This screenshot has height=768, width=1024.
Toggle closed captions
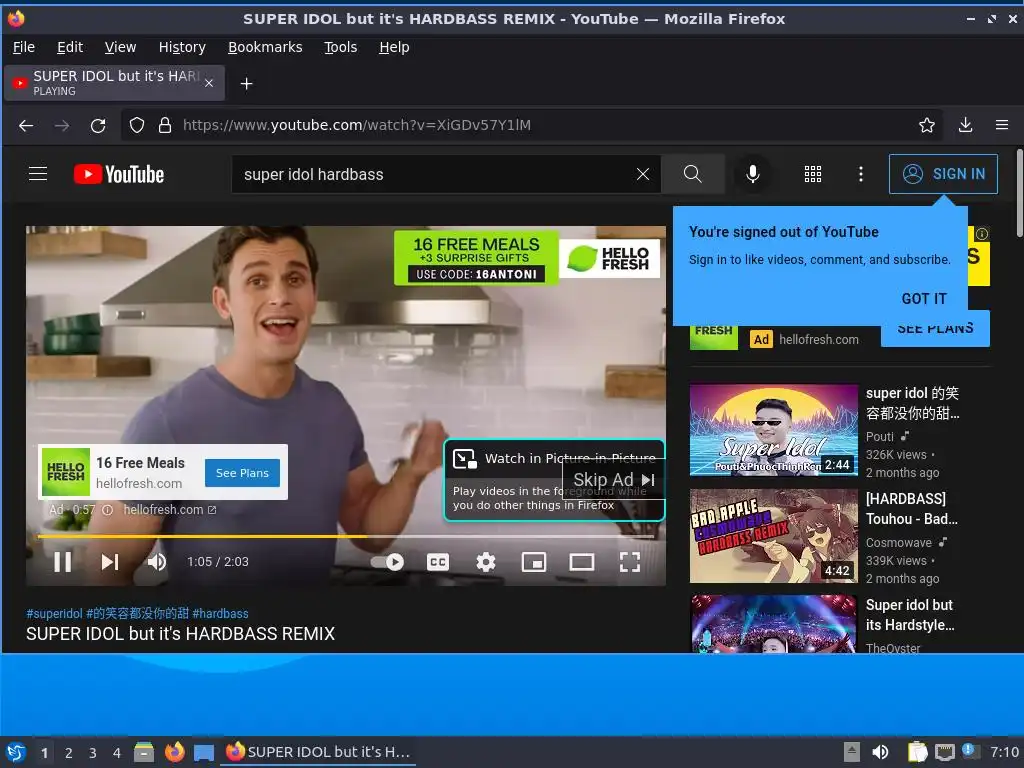tap(438, 562)
